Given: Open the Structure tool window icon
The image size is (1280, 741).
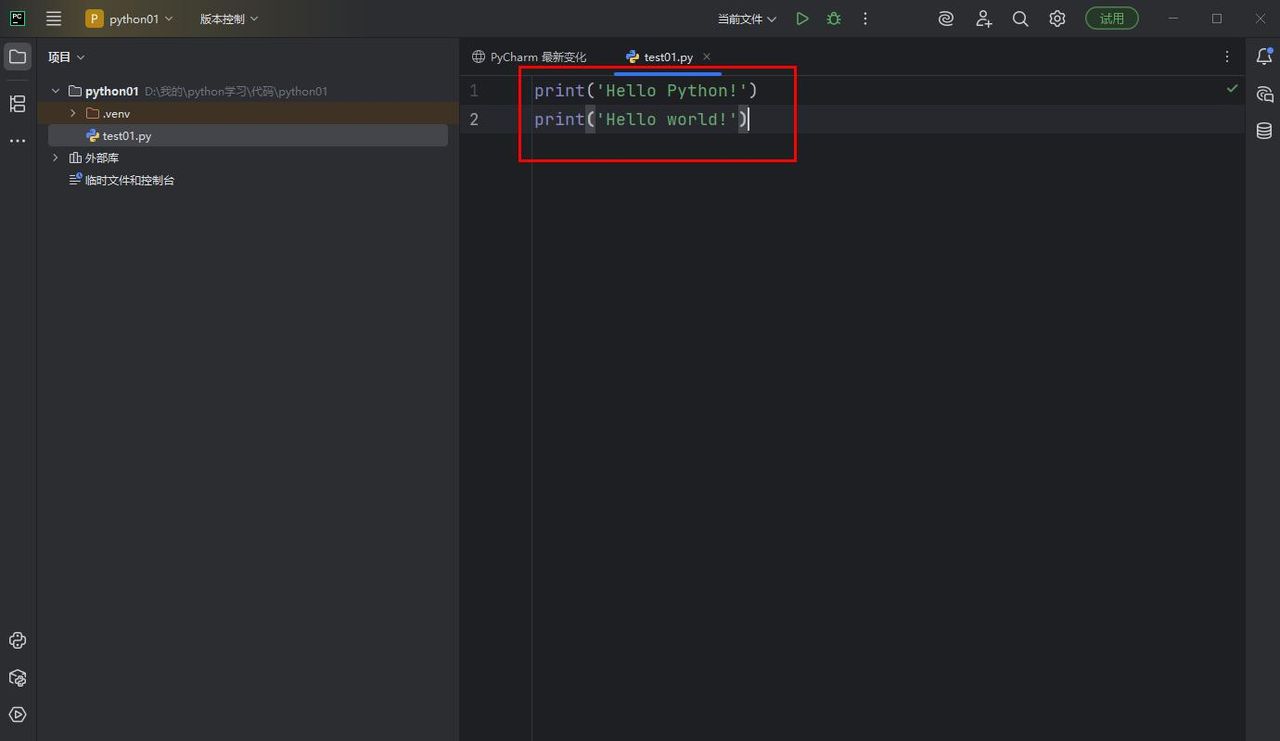Looking at the screenshot, I should click(17, 104).
